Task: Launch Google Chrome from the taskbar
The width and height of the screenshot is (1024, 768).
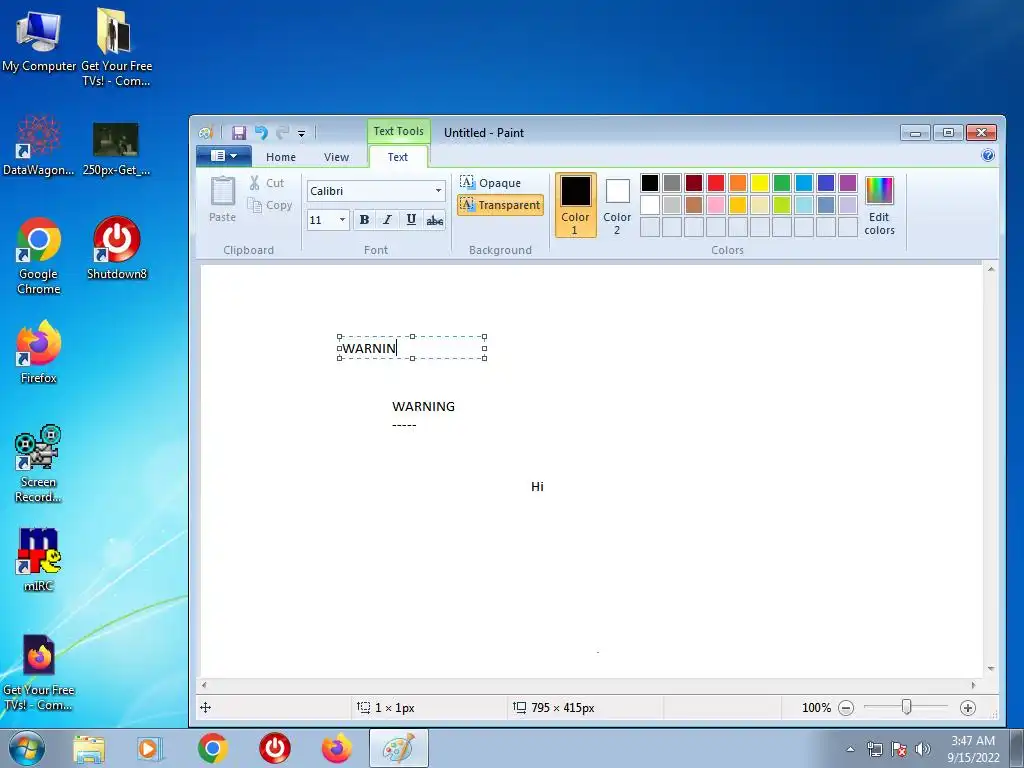Action: click(x=213, y=748)
